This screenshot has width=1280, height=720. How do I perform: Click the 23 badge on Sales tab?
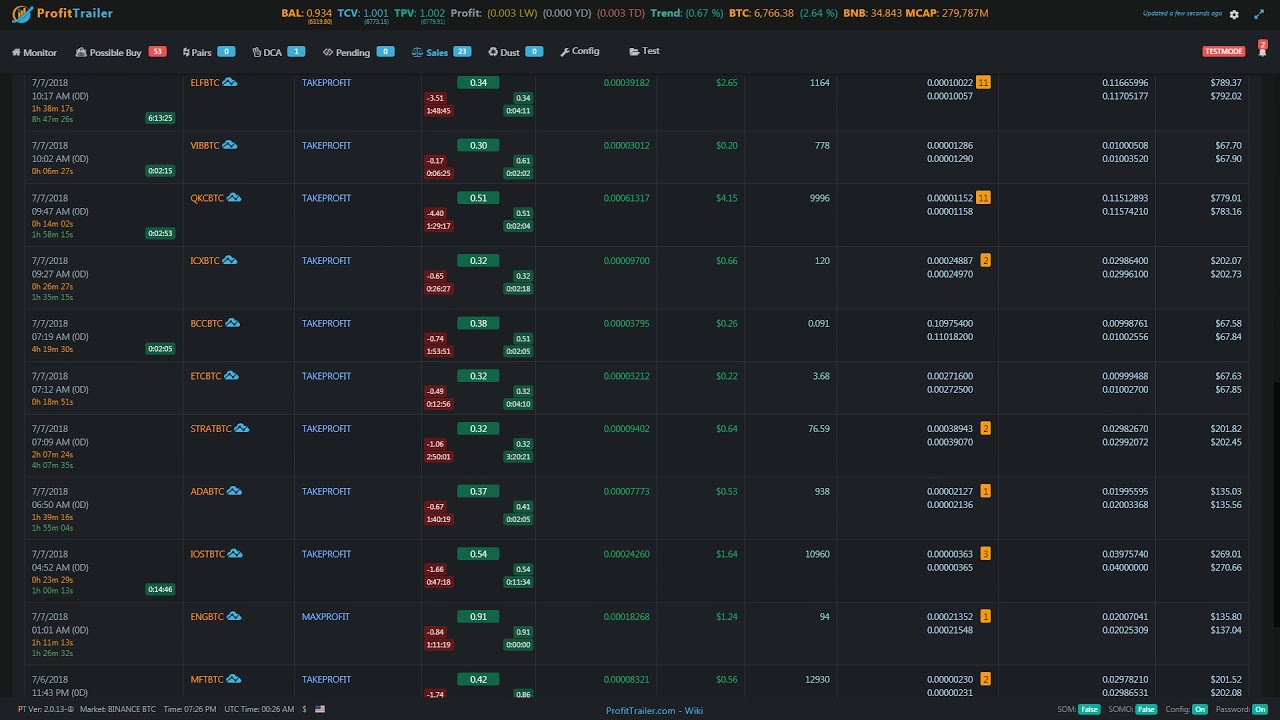tap(462, 51)
